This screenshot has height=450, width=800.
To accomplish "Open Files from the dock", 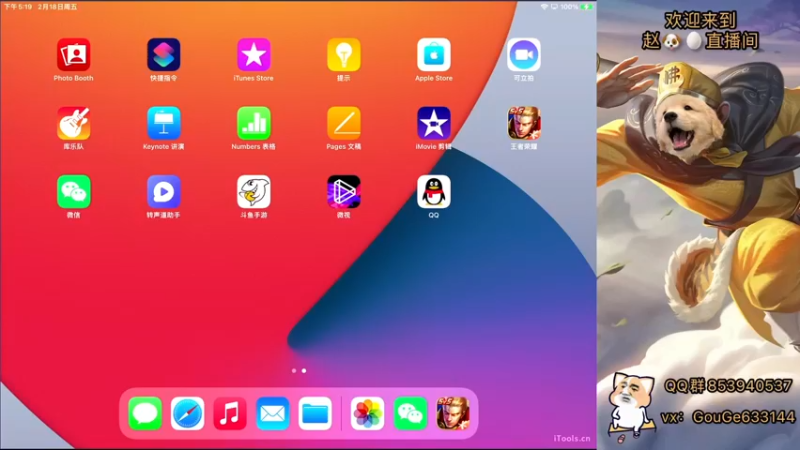I will [x=315, y=413].
